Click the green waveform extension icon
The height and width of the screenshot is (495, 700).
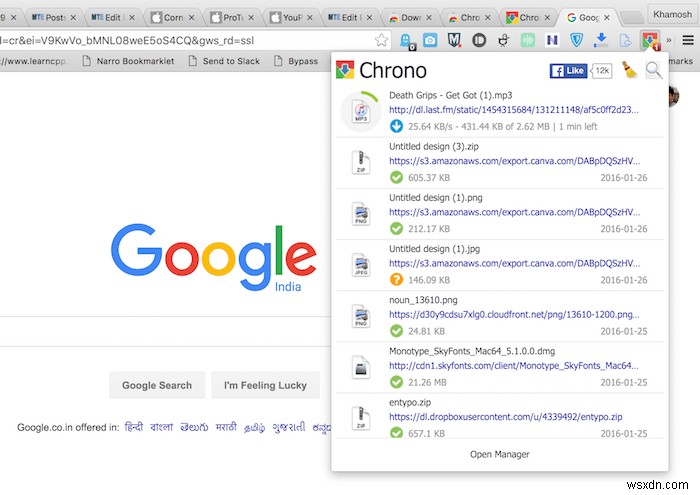(x=528, y=41)
